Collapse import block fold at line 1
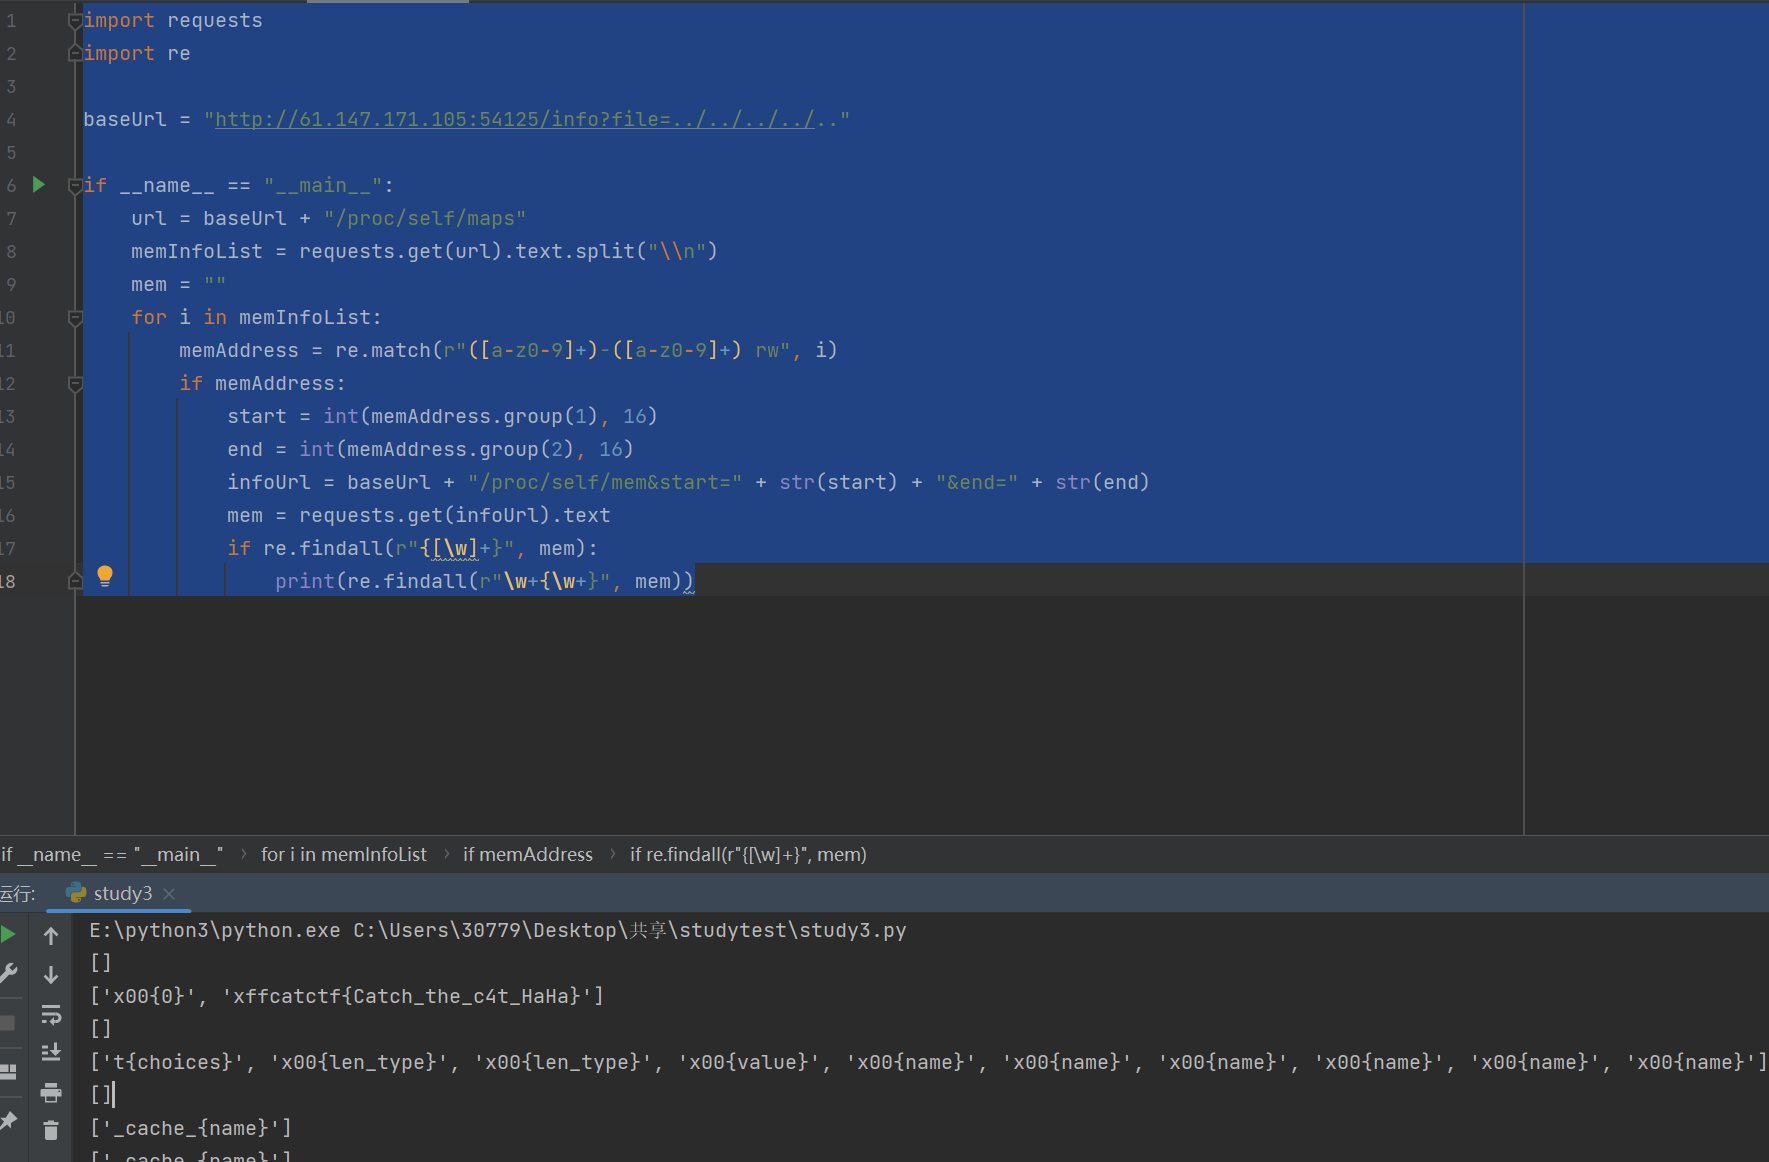The width and height of the screenshot is (1769, 1162). pos(75,20)
